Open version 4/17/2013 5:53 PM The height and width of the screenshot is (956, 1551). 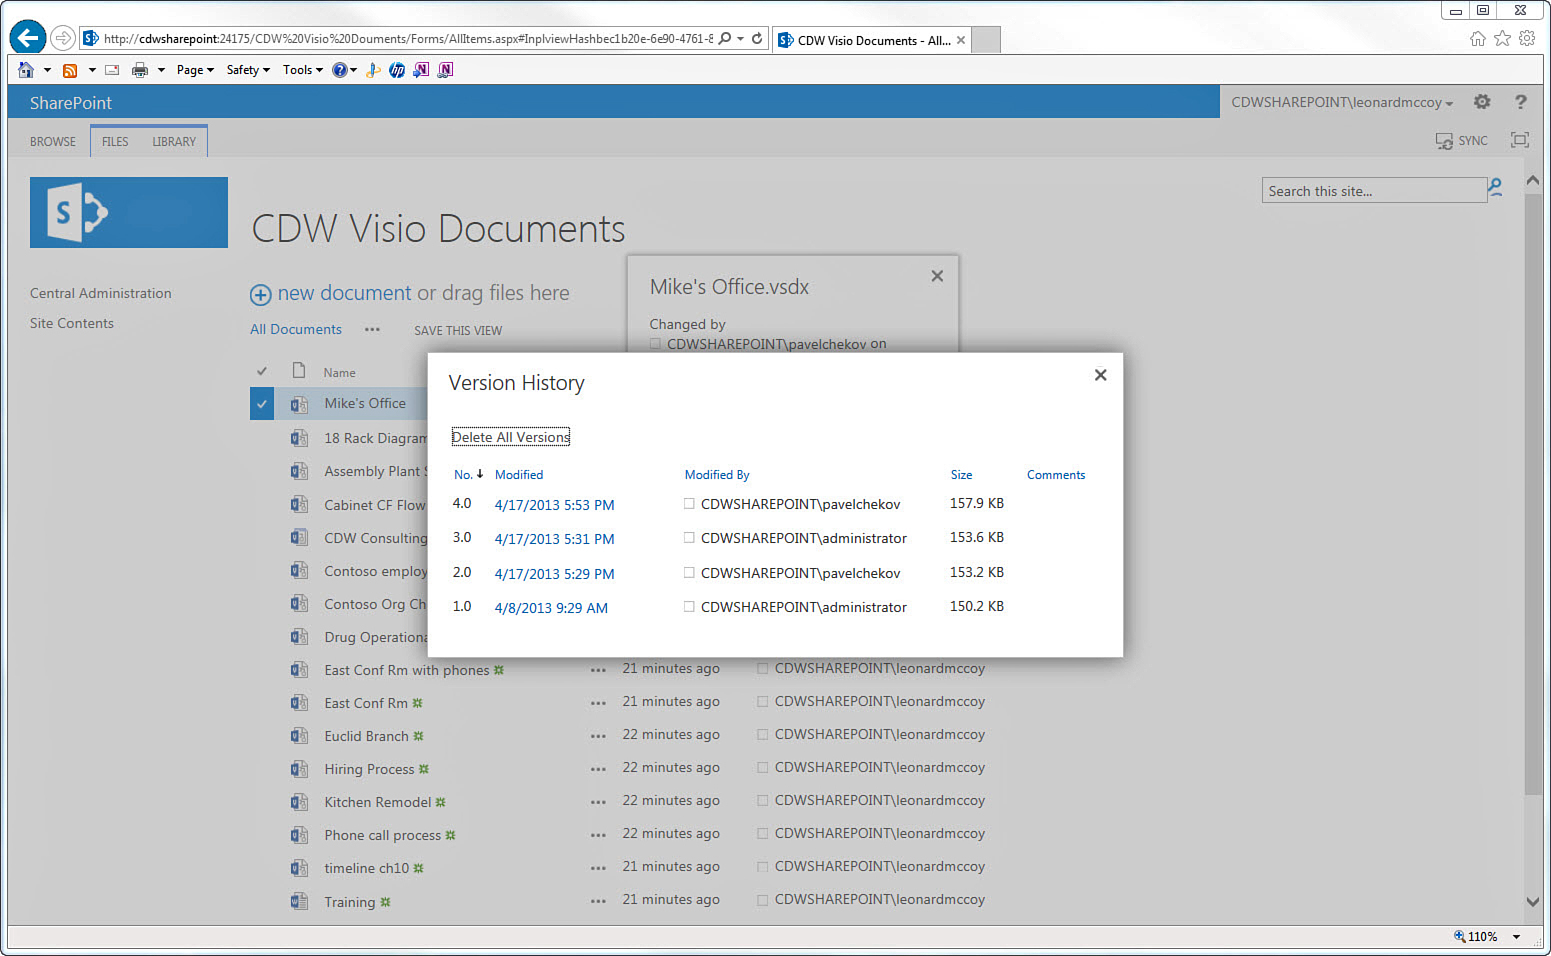(x=555, y=505)
